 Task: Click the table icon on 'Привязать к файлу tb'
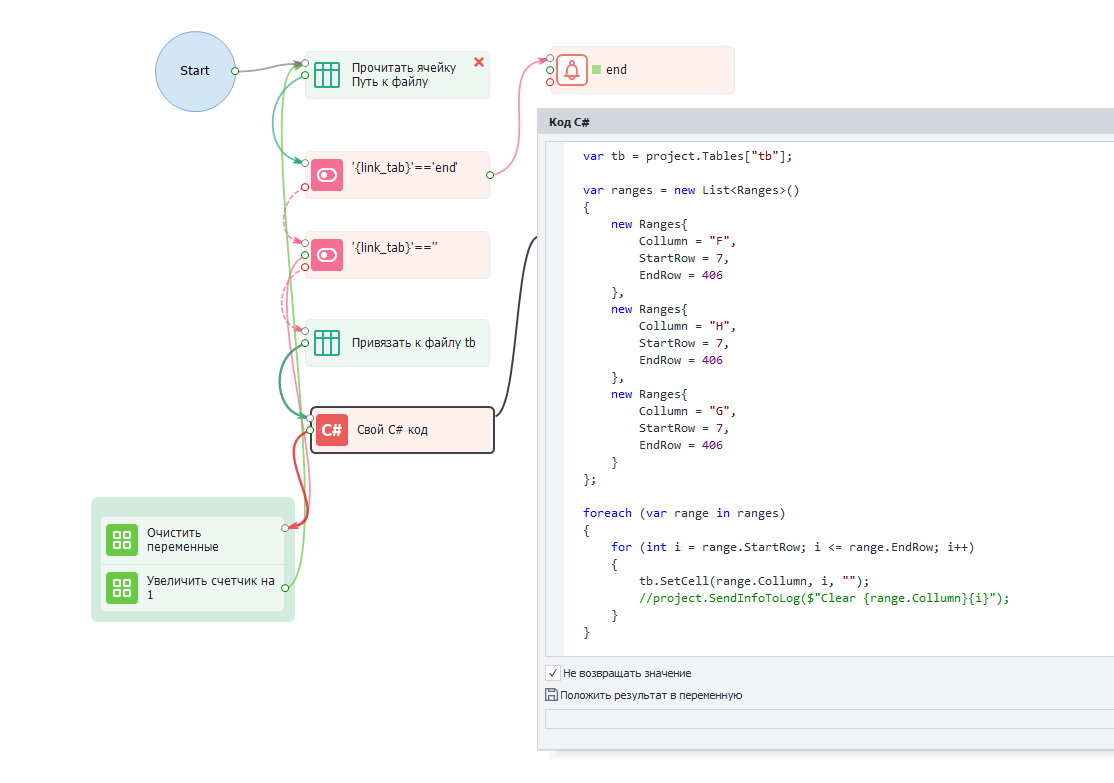pos(327,343)
